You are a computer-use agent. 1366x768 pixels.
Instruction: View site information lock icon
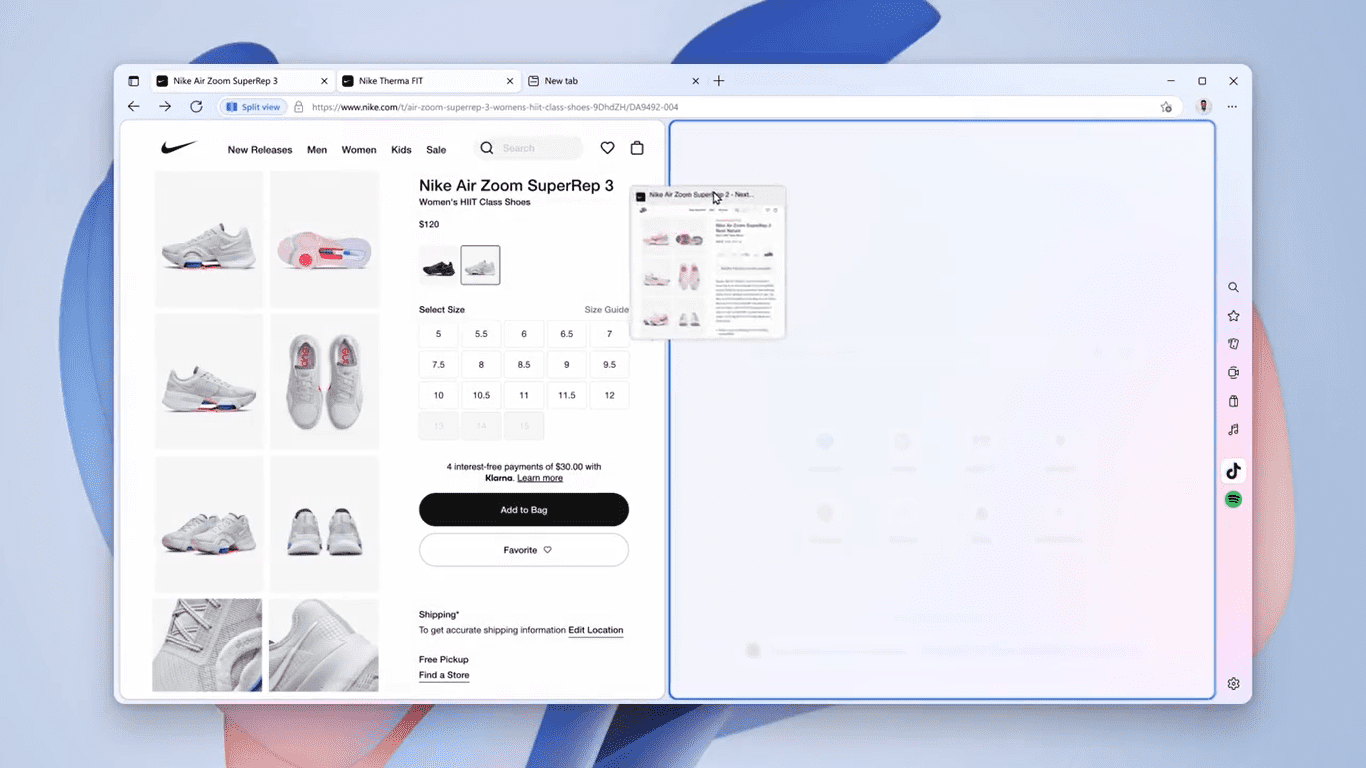click(298, 107)
